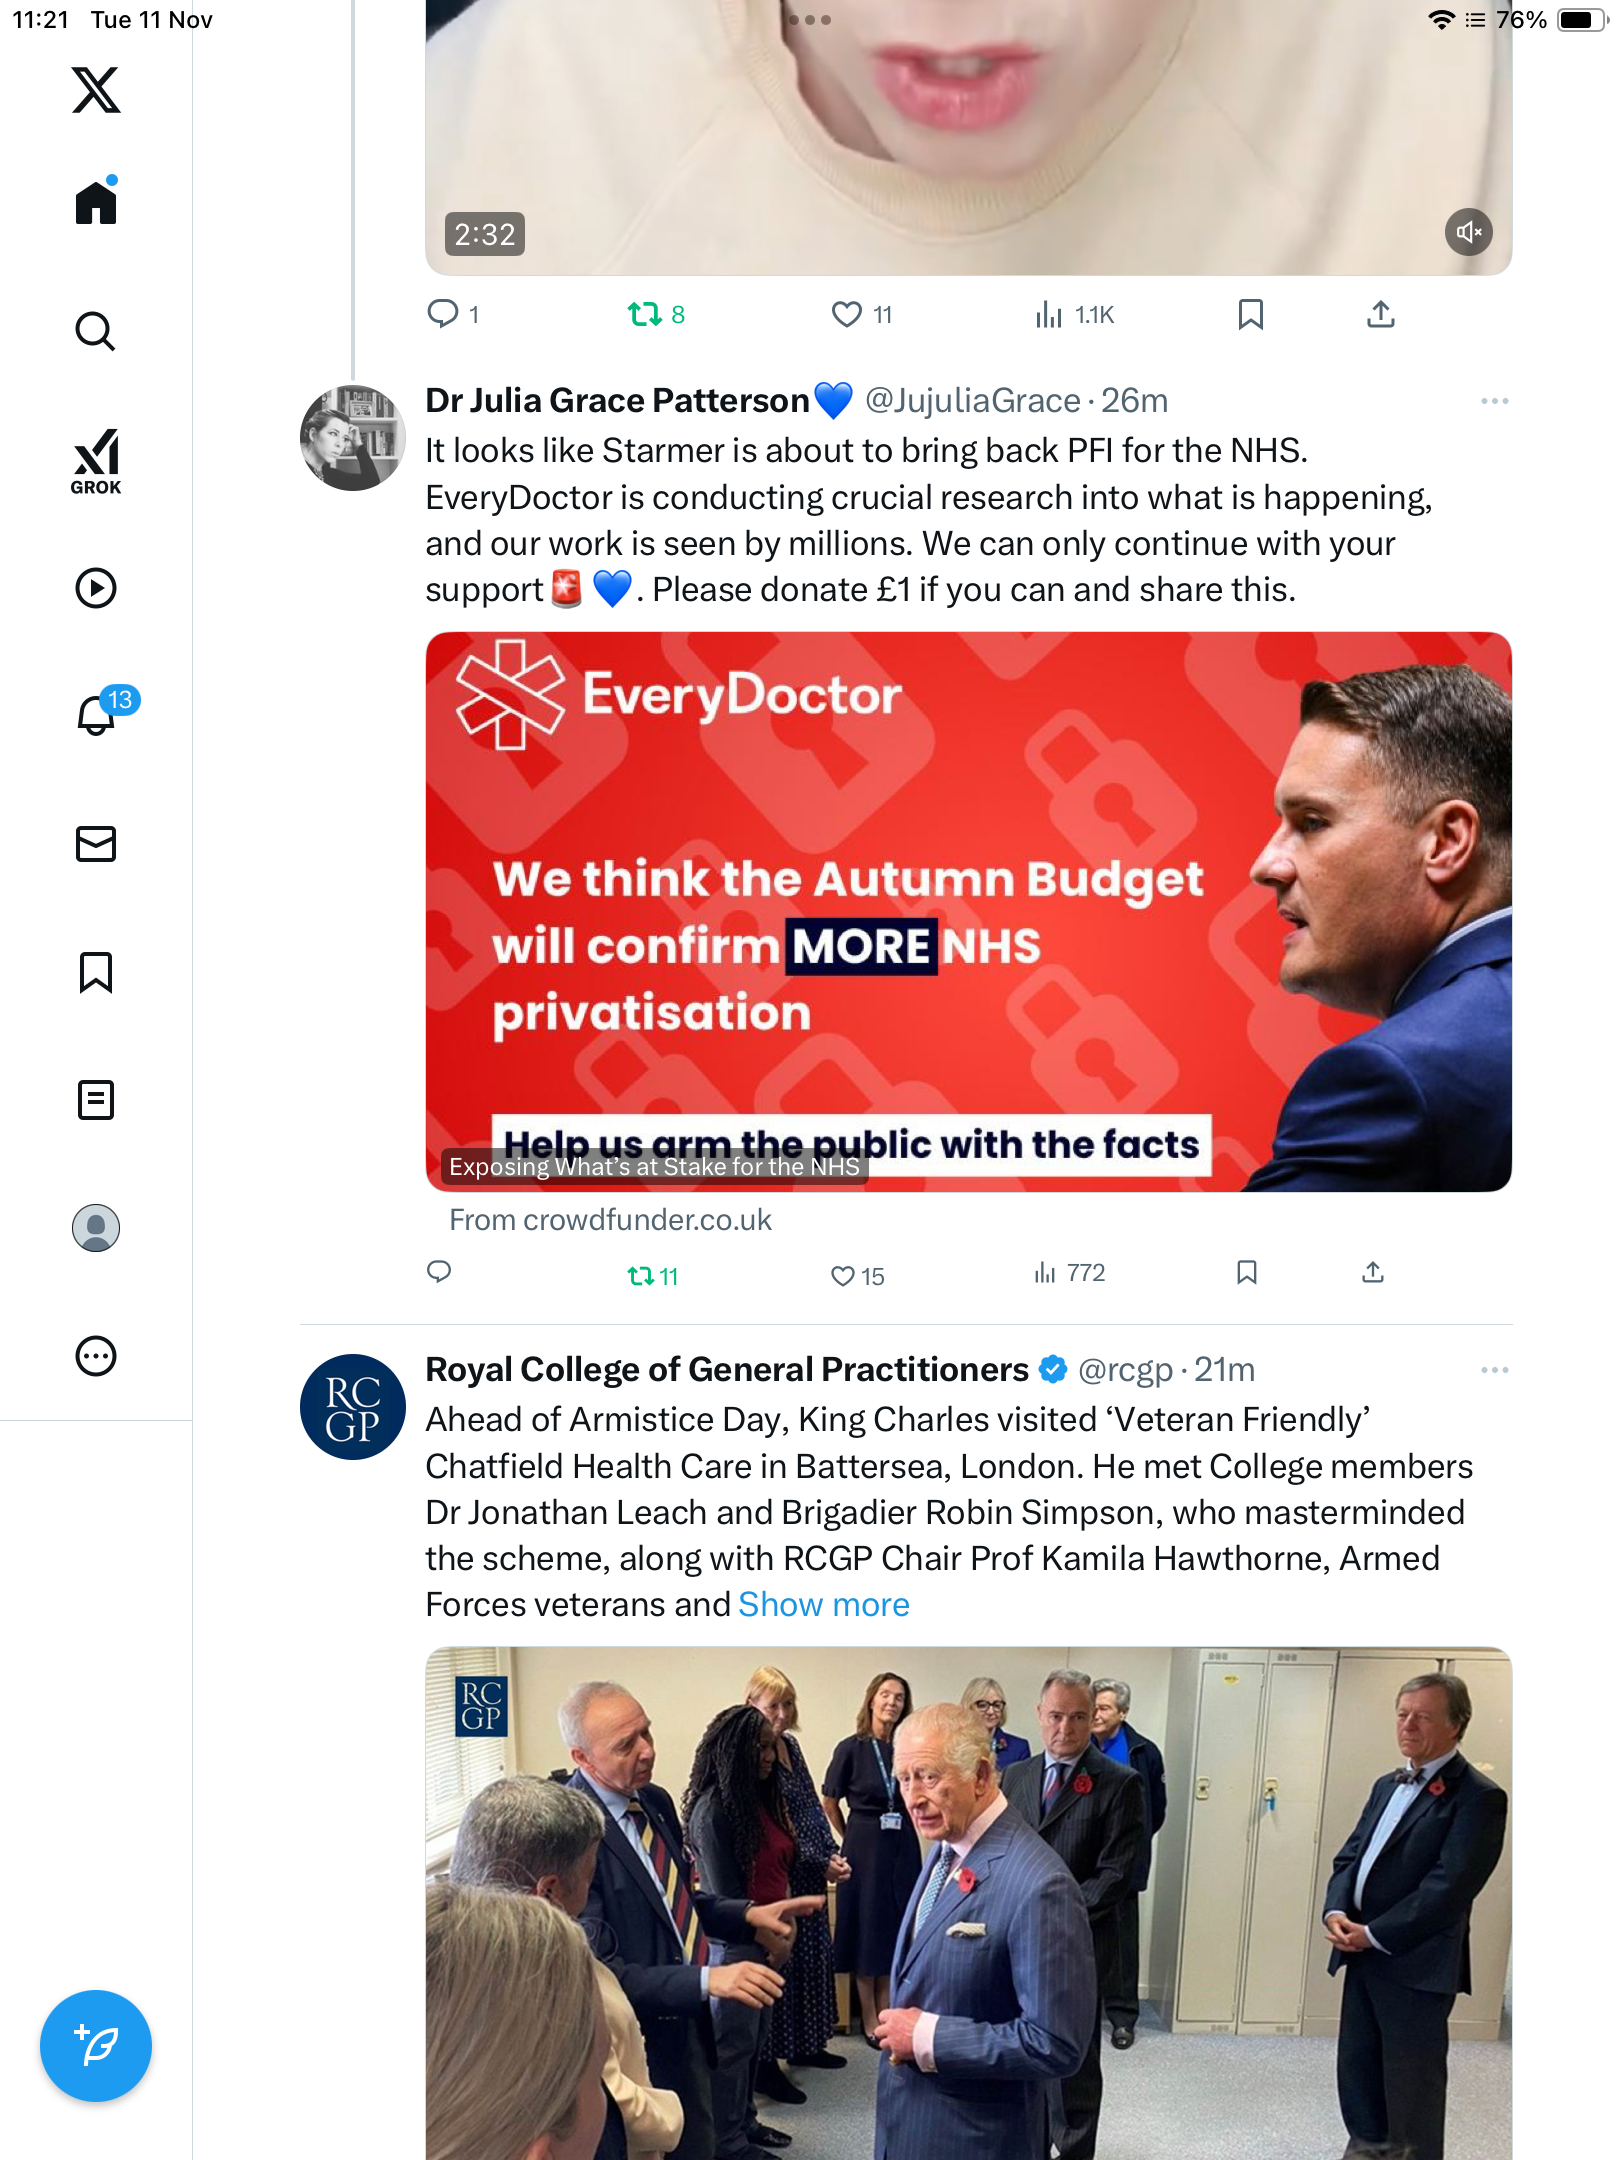Open Direct Messages envelope icon
Image resolution: width=1620 pixels, height=2160 pixels.
pos(96,844)
